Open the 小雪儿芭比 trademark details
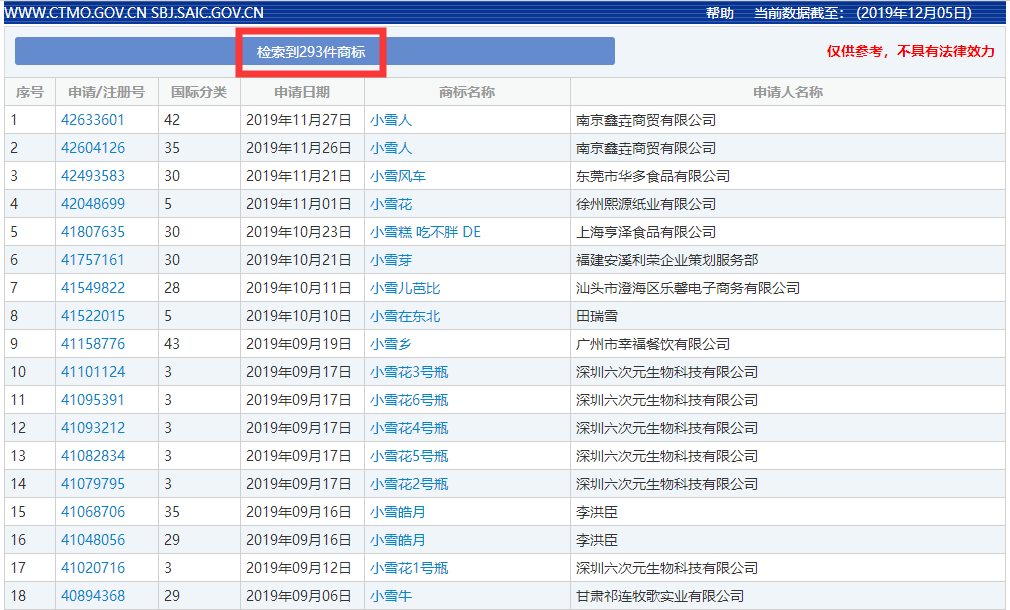 (x=404, y=288)
